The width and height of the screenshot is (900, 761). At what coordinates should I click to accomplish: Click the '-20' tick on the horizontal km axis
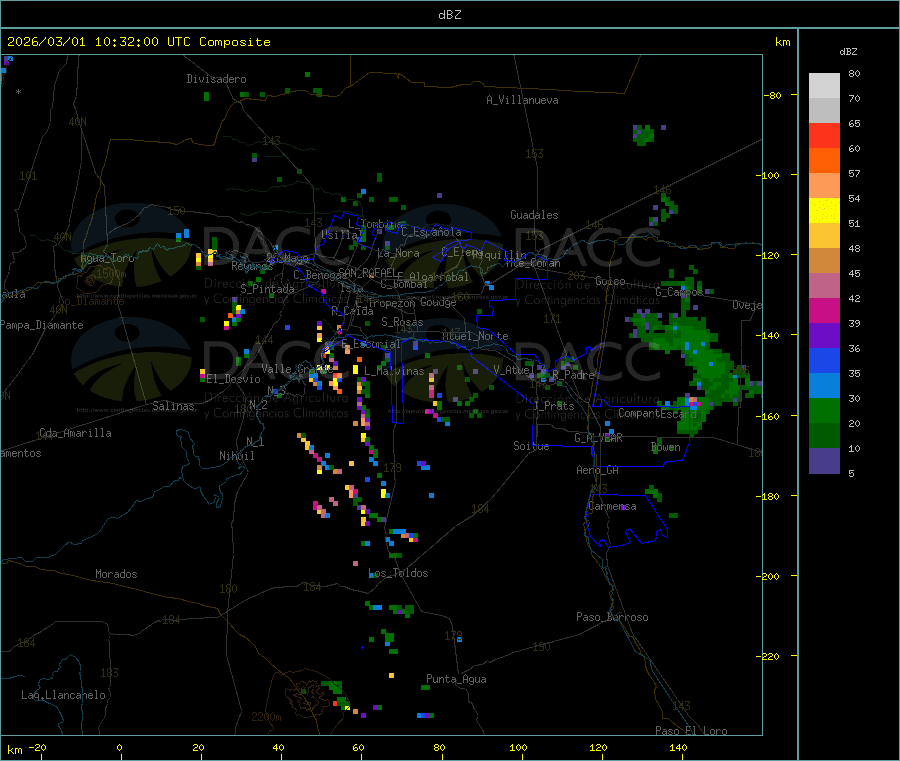[38, 747]
